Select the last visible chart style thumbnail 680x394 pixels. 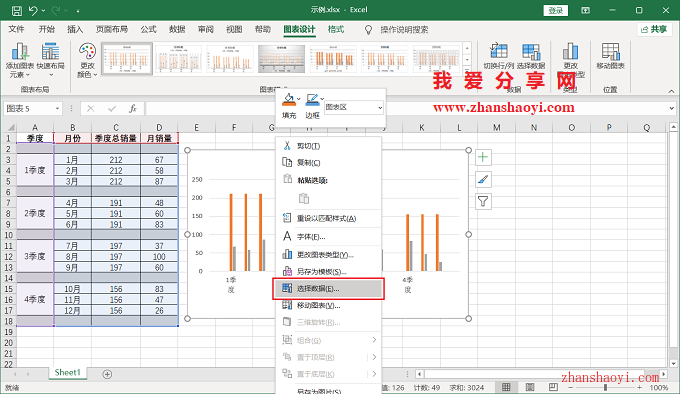click(x=437, y=59)
